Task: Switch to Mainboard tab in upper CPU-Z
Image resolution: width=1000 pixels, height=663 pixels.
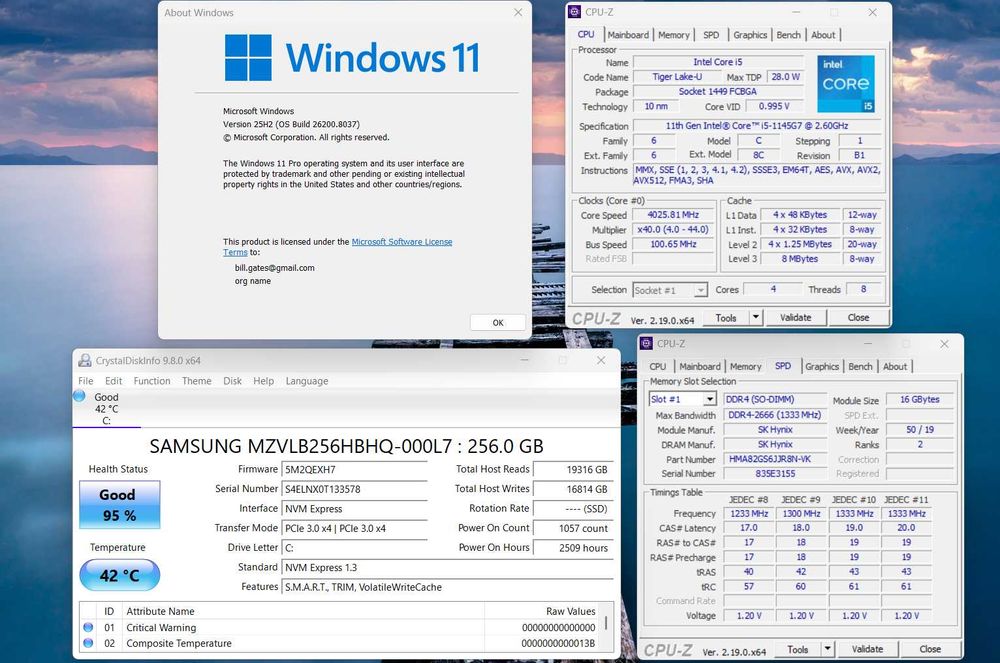Action: pyautogui.click(x=628, y=35)
